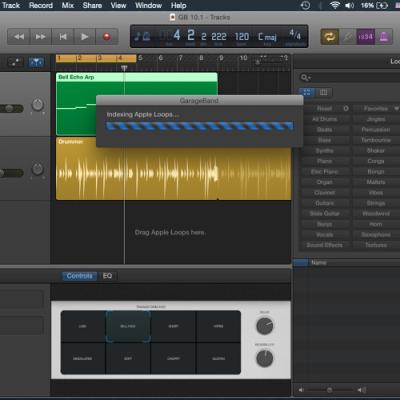Click the battery status icon
The height and width of the screenshot is (400, 400).
pos(382,5)
